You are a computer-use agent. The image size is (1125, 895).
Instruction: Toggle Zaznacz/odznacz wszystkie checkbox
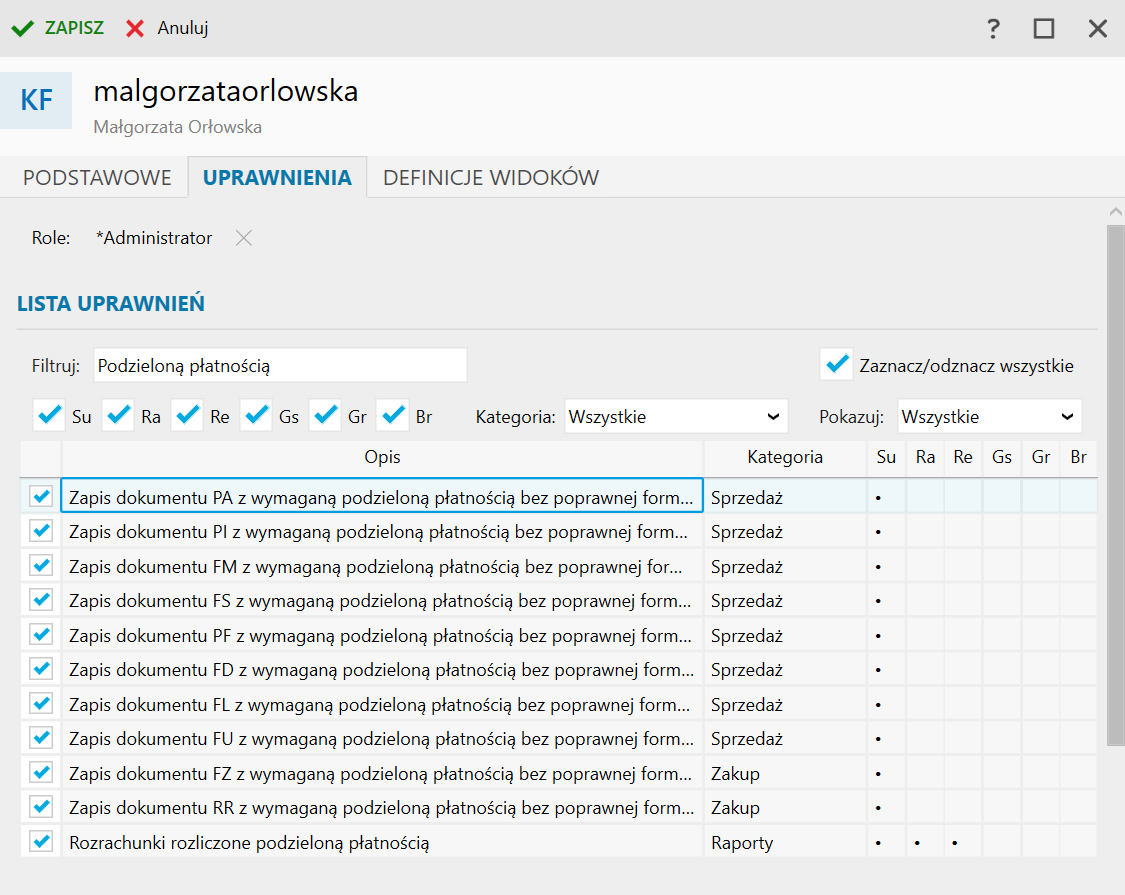[x=837, y=365]
